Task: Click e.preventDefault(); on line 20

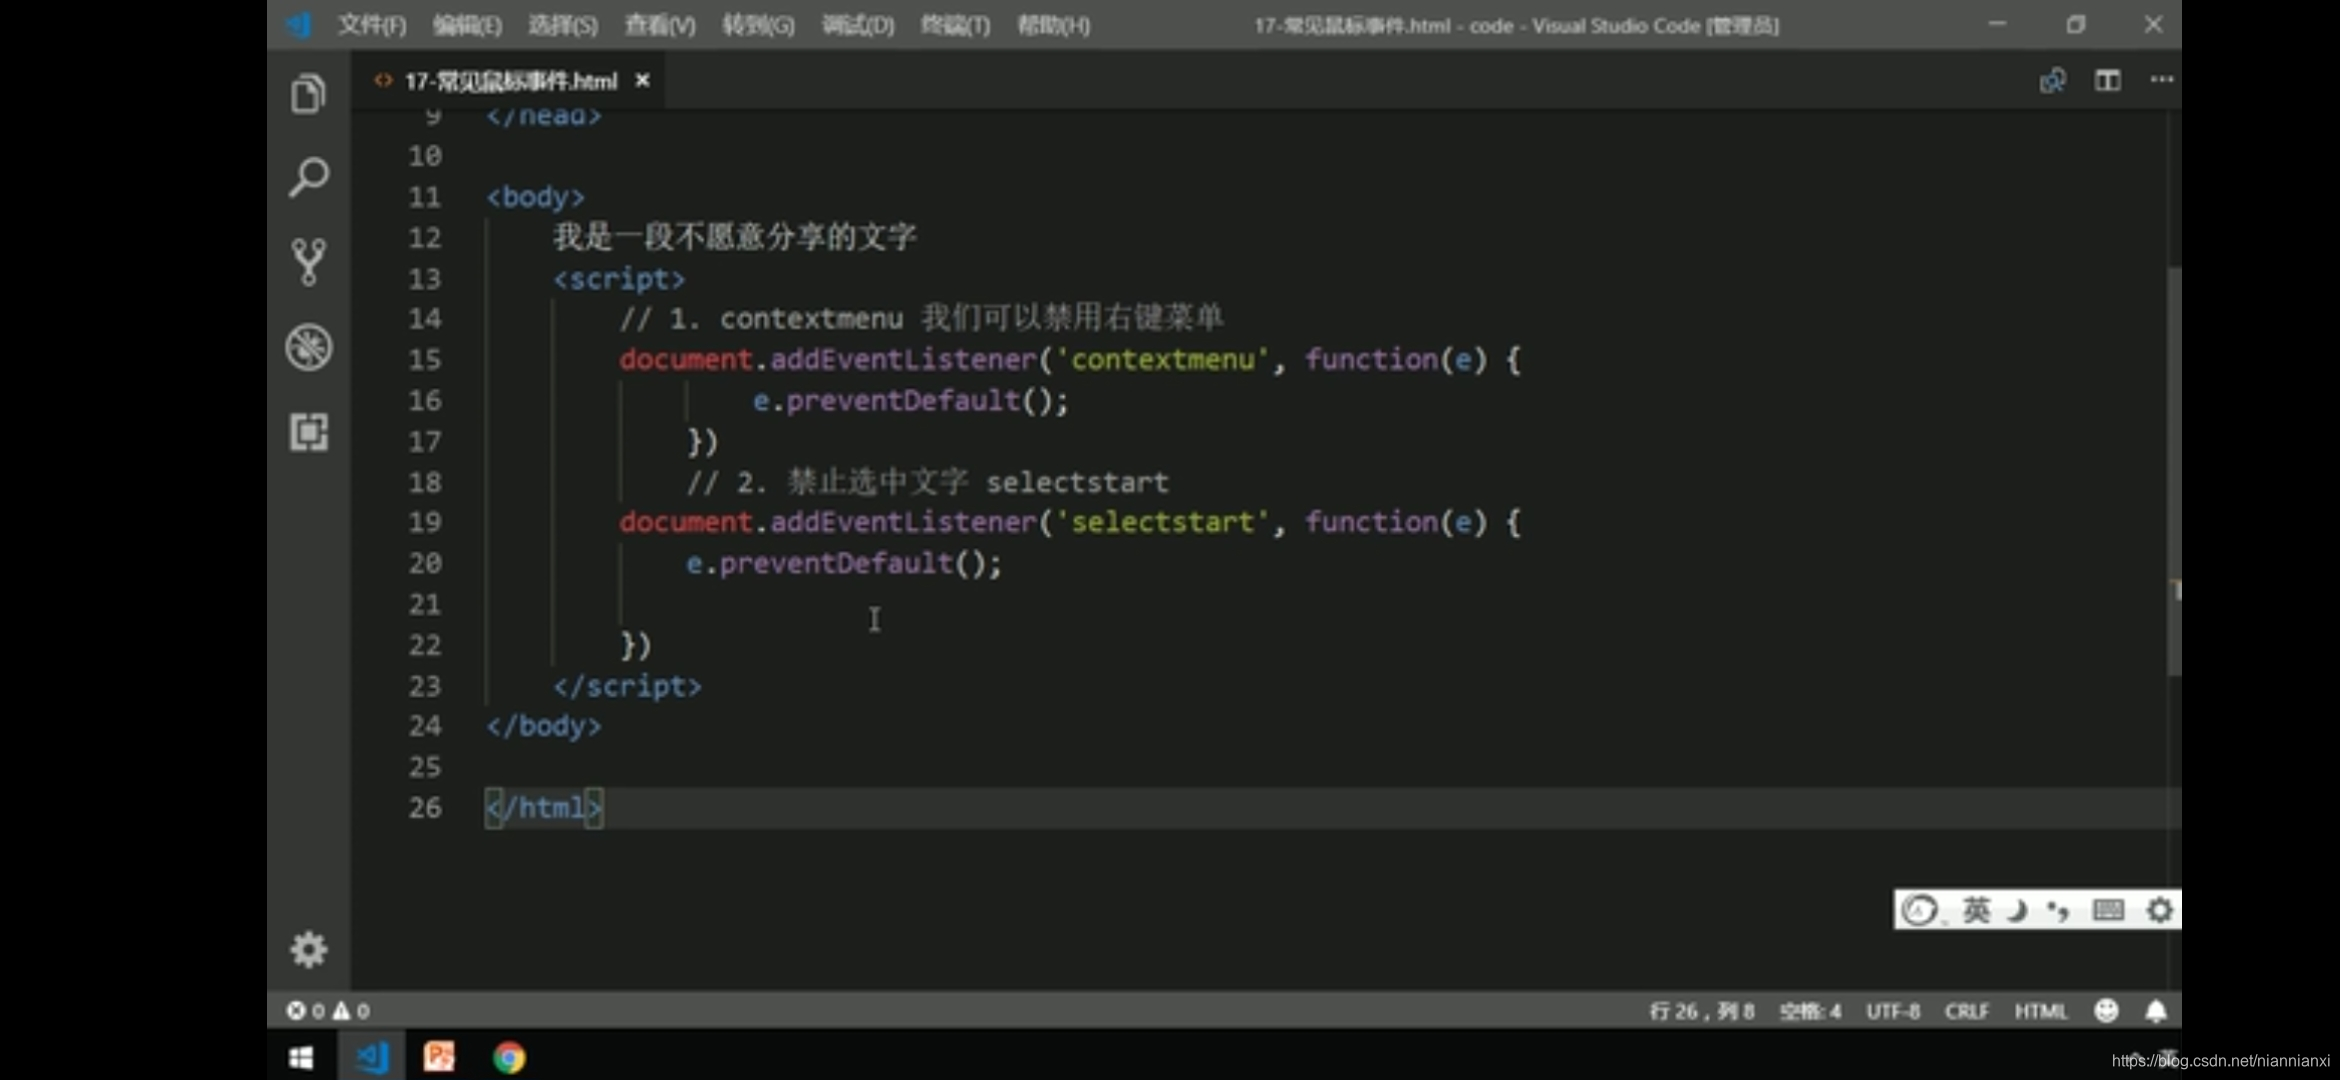Action: point(843,564)
